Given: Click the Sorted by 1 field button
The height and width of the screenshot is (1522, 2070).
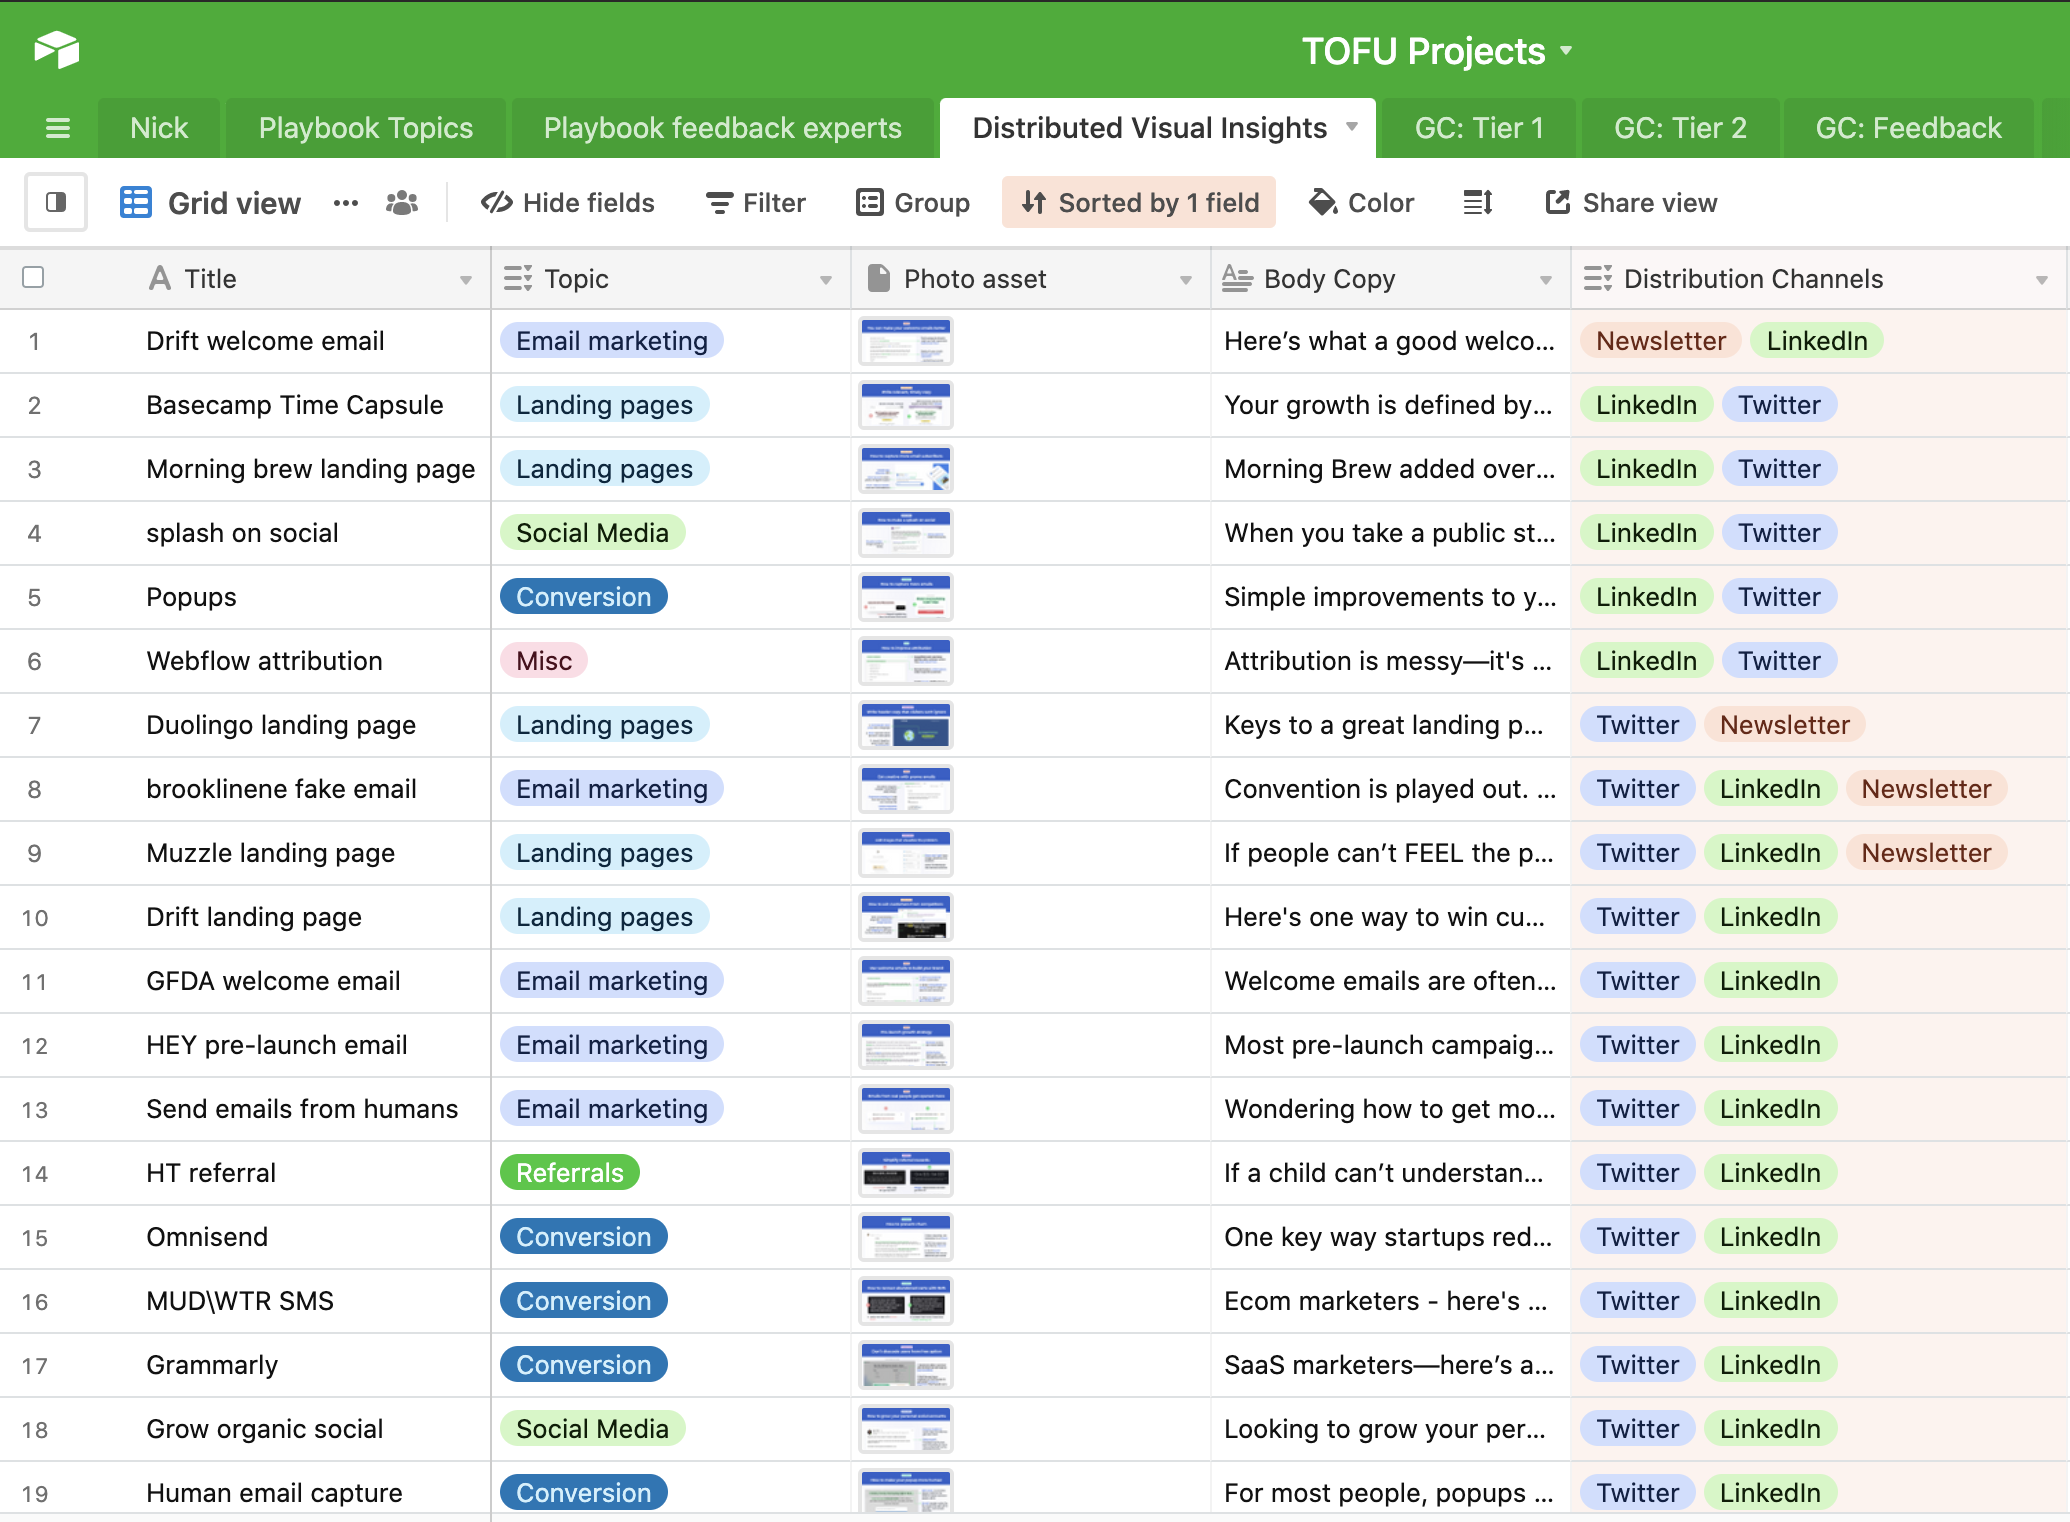Looking at the screenshot, I should click(x=1139, y=203).
